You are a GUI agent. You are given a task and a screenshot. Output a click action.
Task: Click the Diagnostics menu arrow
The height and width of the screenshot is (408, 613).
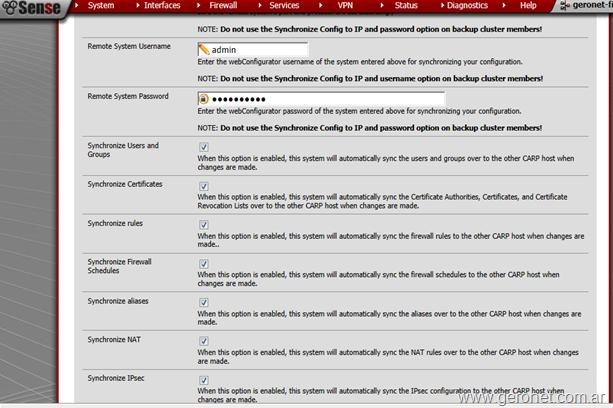click(x=443, y=5)
